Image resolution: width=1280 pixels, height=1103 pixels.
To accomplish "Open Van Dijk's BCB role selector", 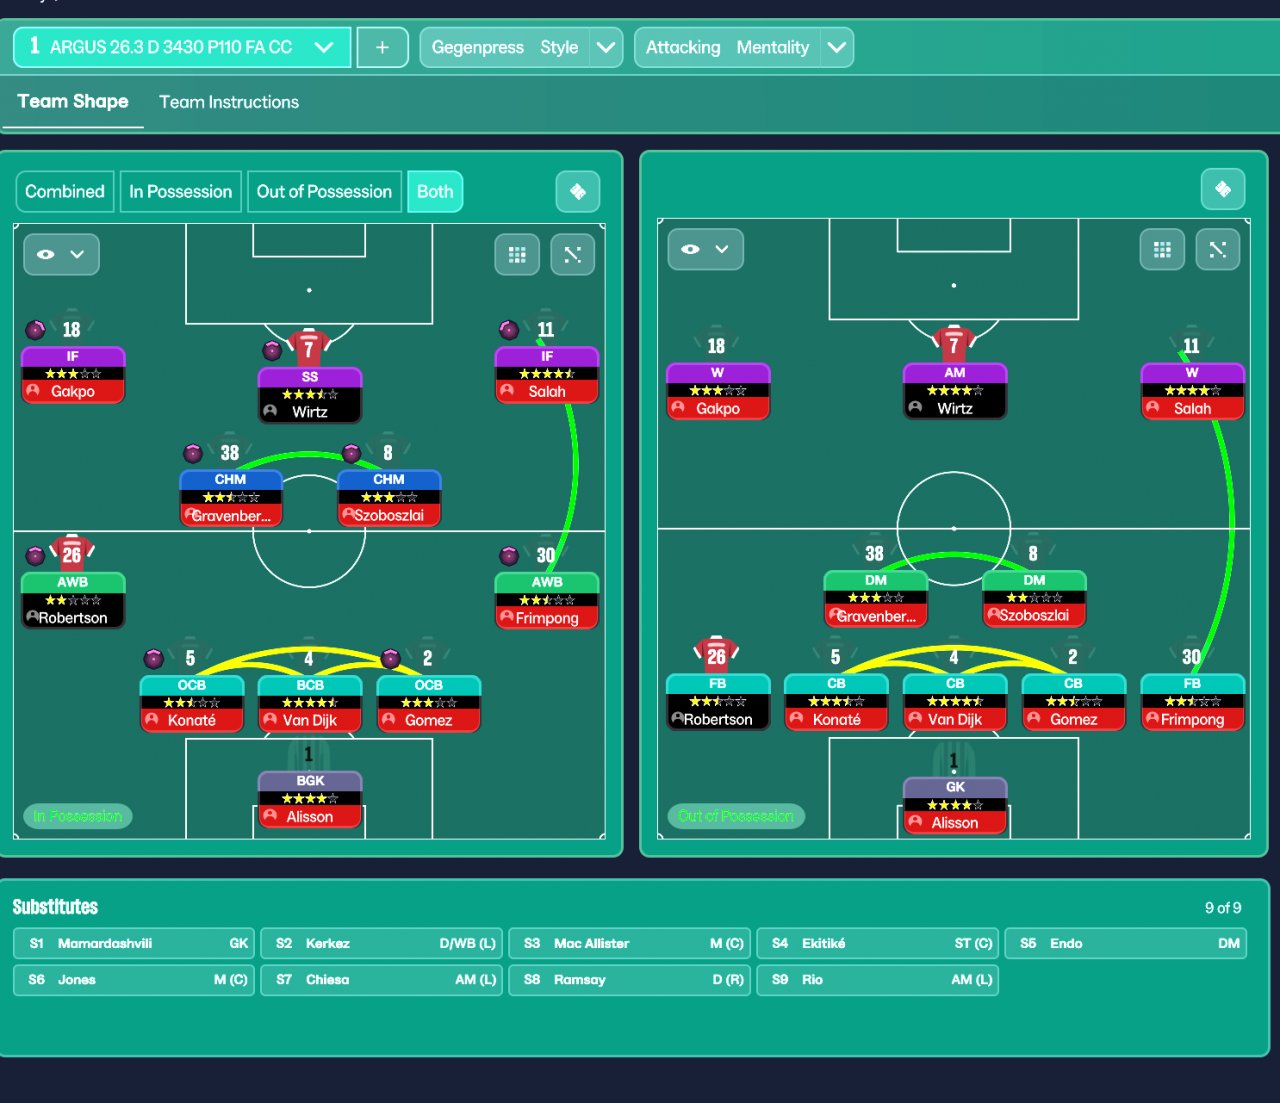I will (x=310, y=686).
